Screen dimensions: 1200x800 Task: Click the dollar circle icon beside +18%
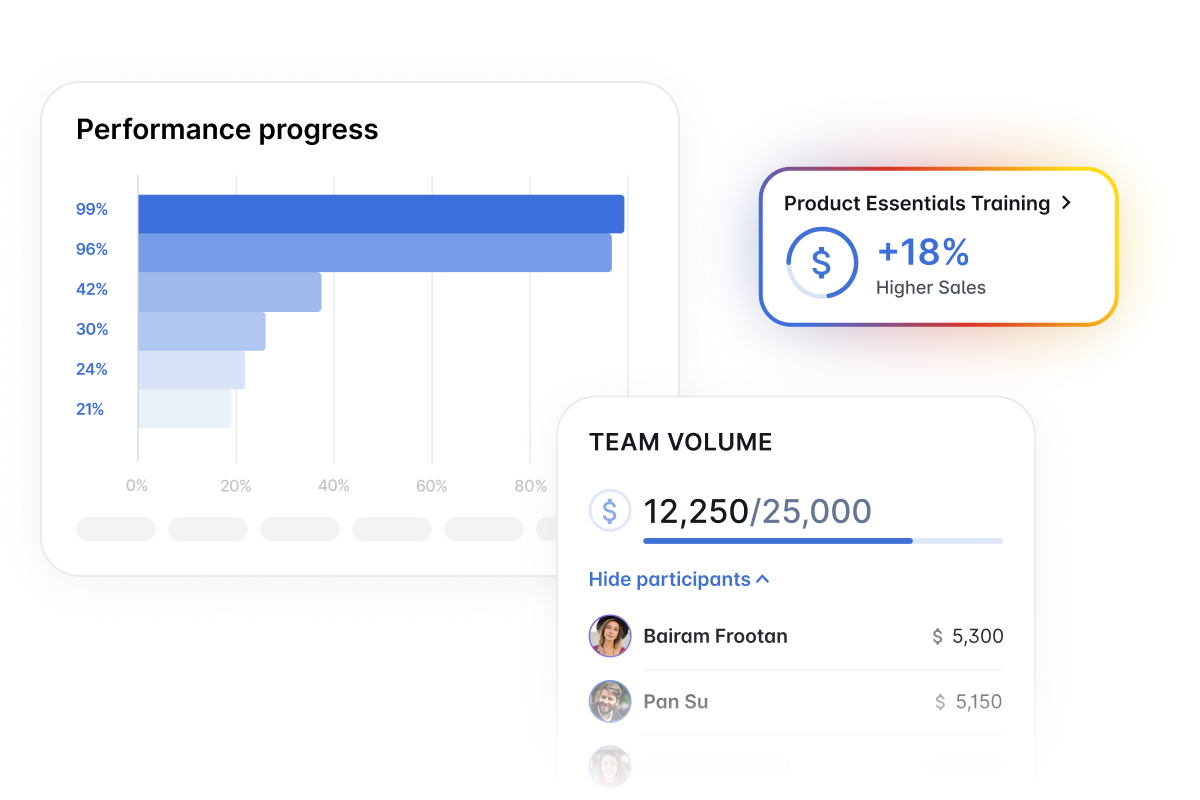pos(821,263)
